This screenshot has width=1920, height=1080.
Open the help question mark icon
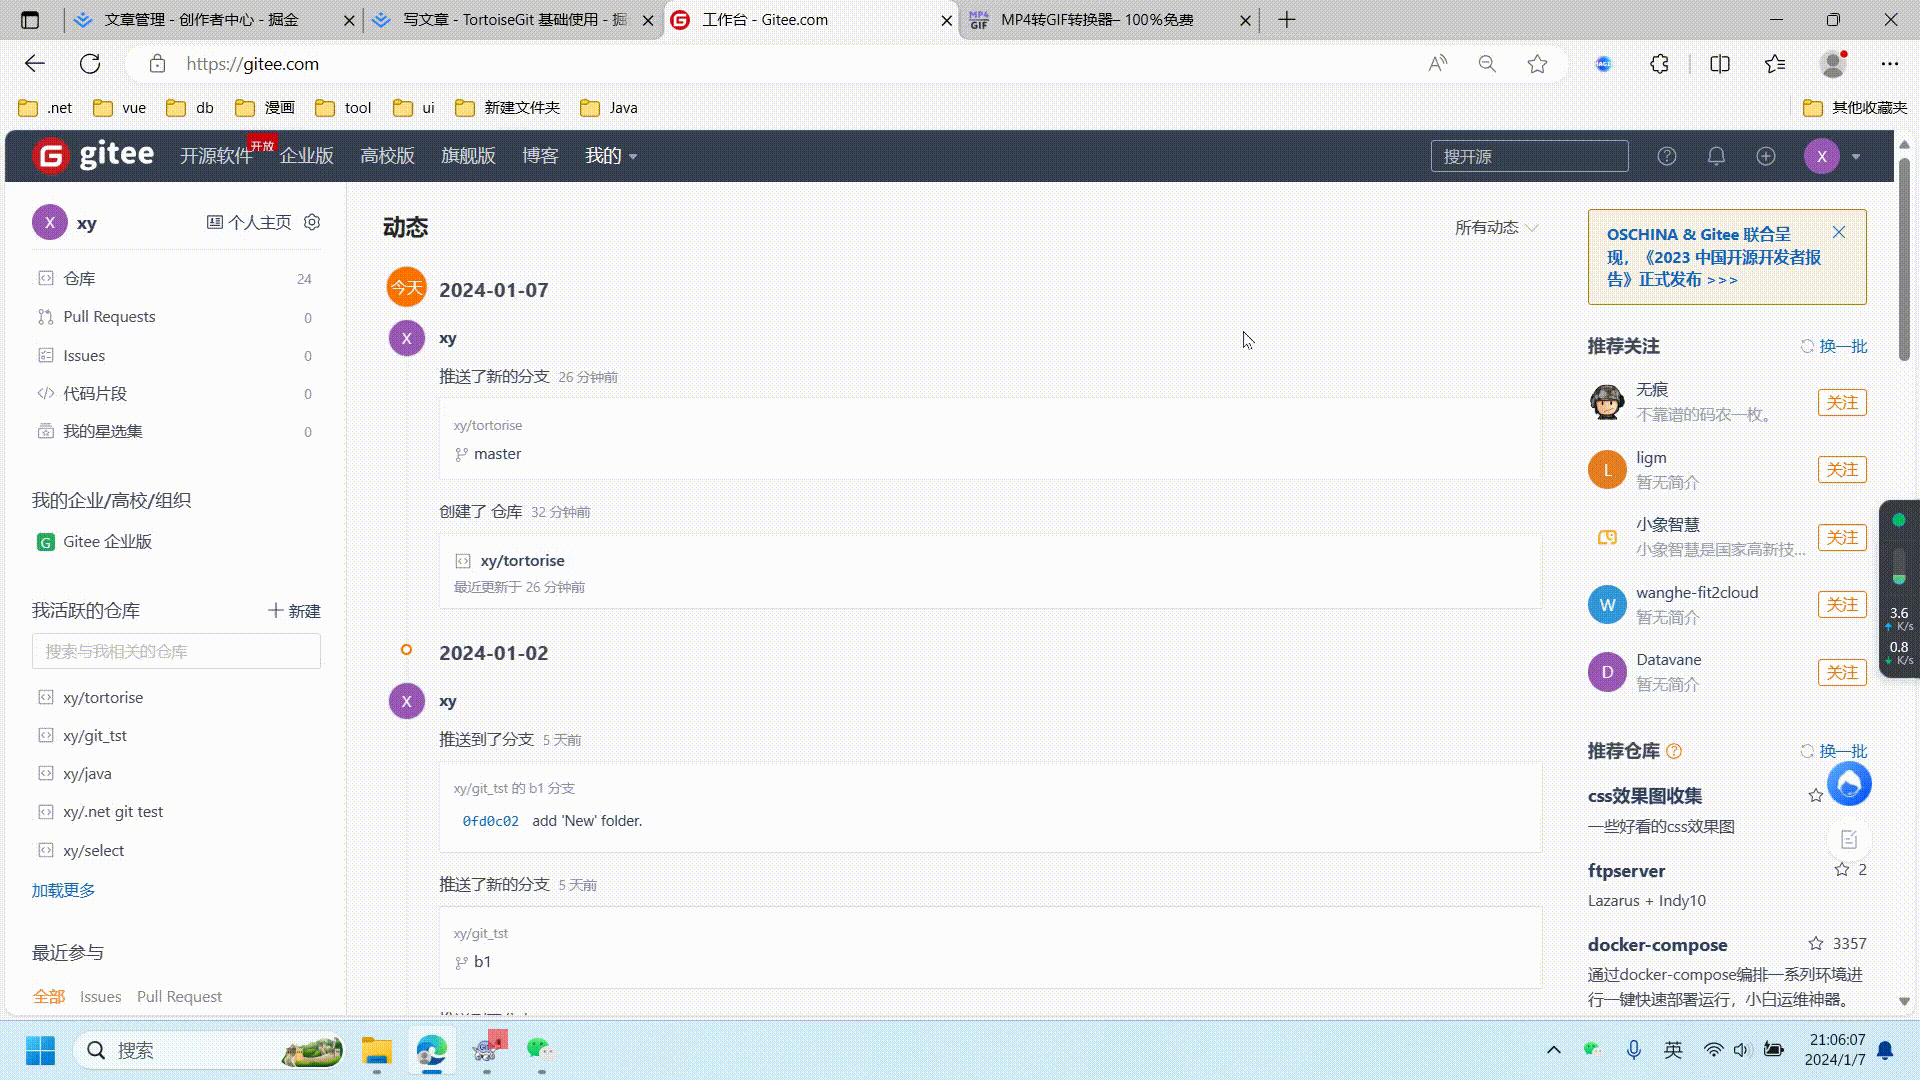[1666, 156]
